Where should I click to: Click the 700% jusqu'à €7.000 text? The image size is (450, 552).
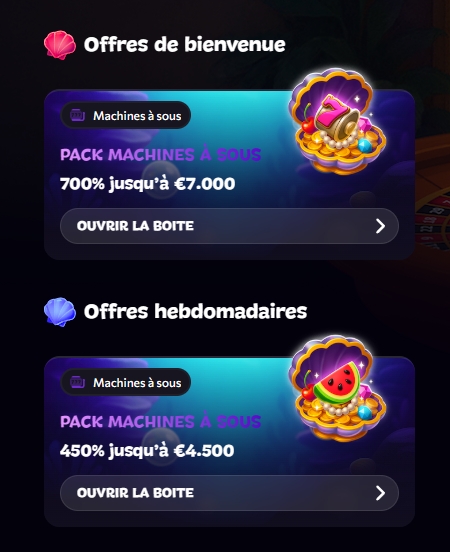pyautogui.click(x=148, y=184)
